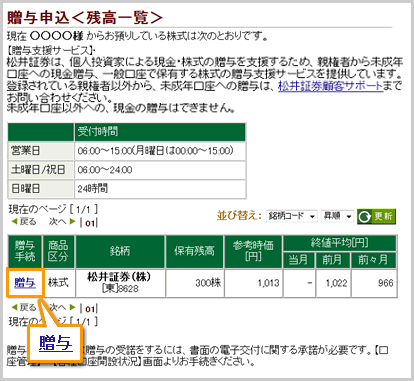414x381 pixels.
Task: Click the 【贈与支援サービス】 heading text
Action: [x=51, y=51]
